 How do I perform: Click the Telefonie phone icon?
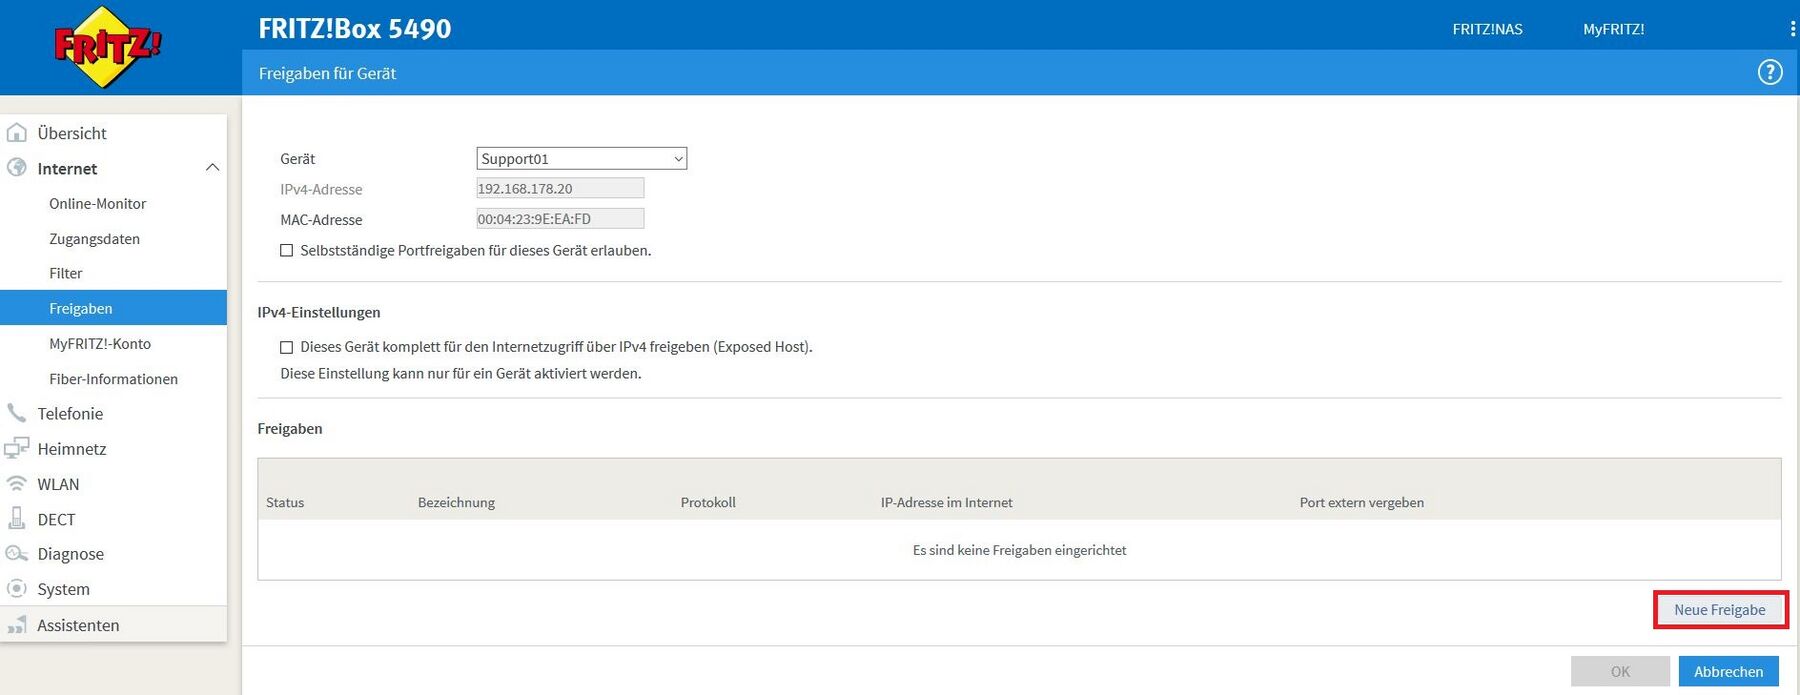(x=17, y=413)
